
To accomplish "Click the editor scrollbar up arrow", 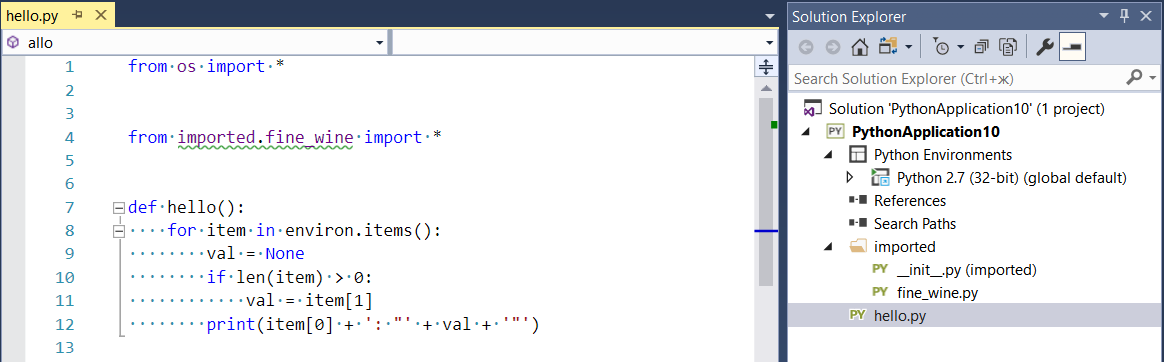I will tap(765, 88).
